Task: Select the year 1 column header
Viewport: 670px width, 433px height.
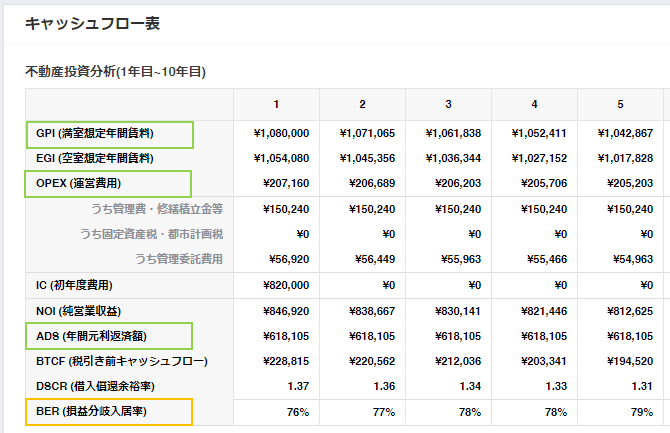Action: [x=276, y=105]
